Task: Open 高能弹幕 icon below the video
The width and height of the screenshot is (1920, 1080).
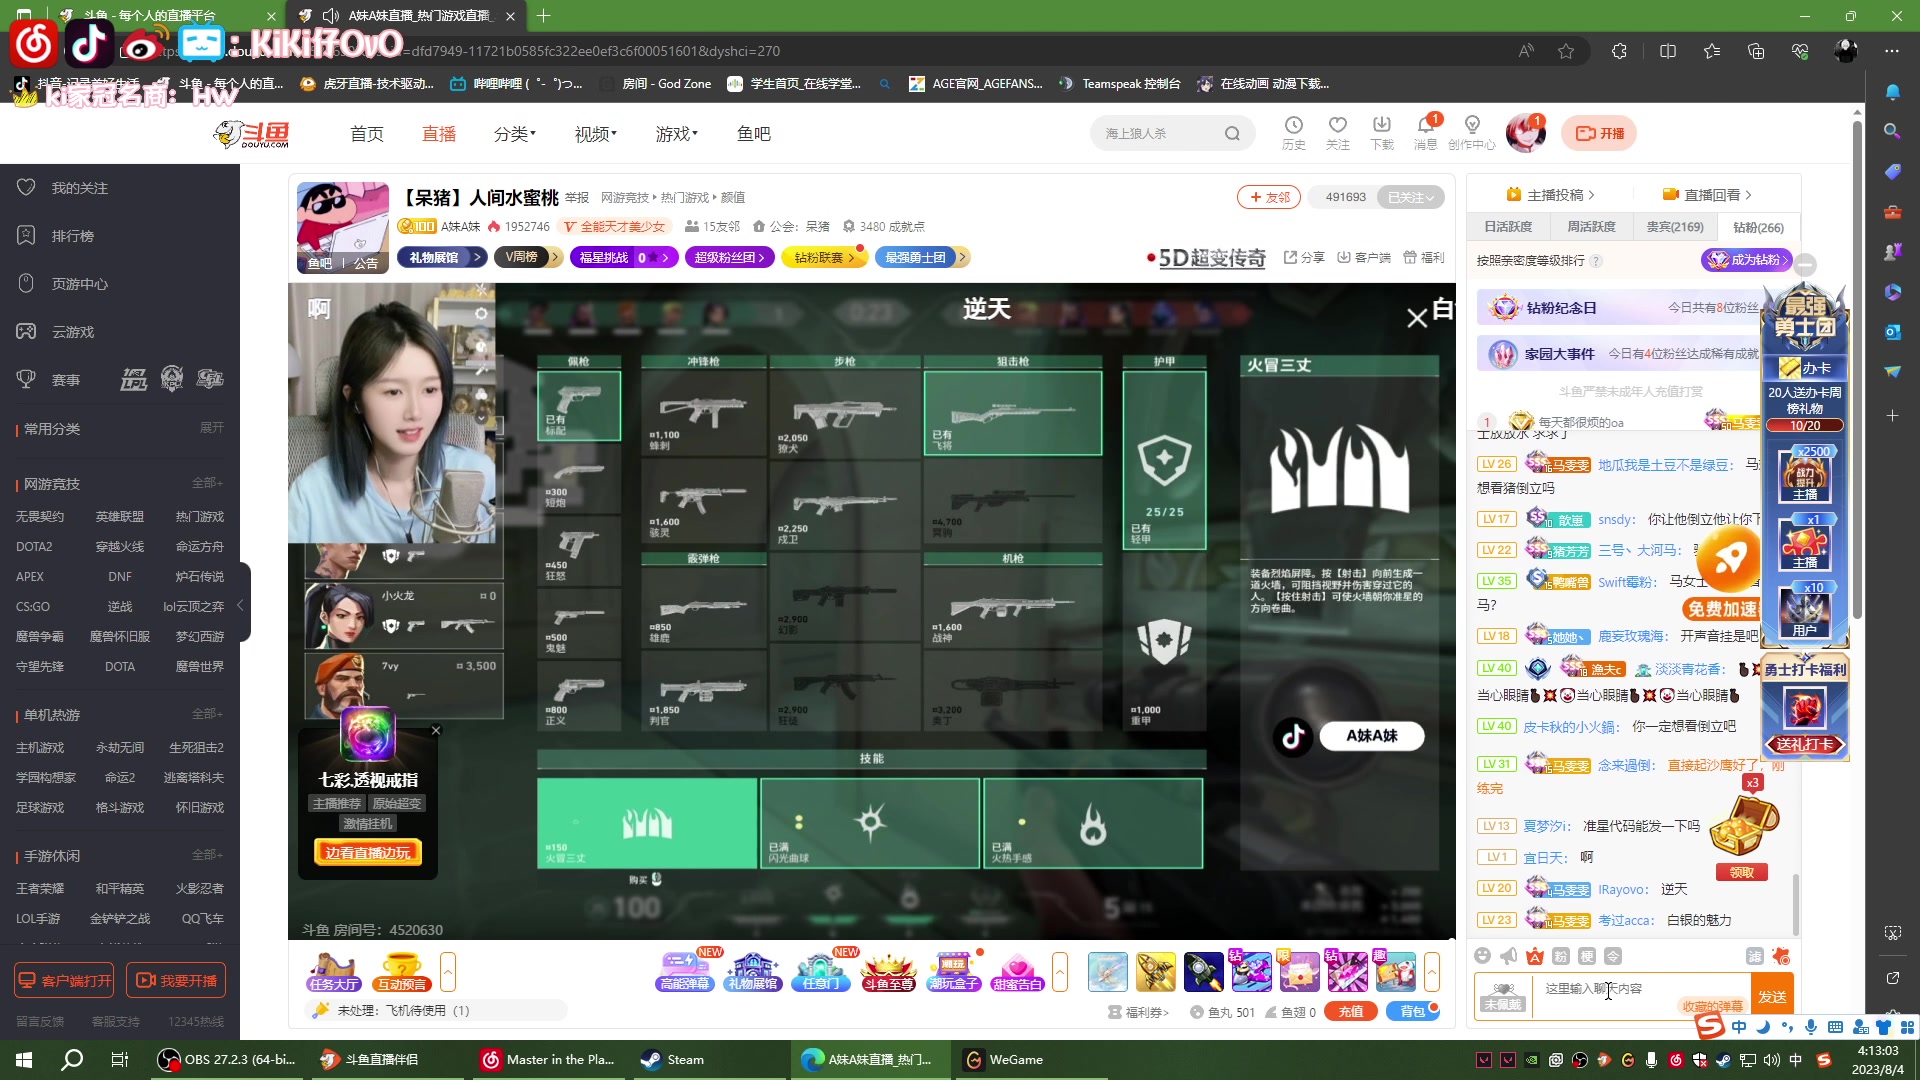Action: coord(686,971)
